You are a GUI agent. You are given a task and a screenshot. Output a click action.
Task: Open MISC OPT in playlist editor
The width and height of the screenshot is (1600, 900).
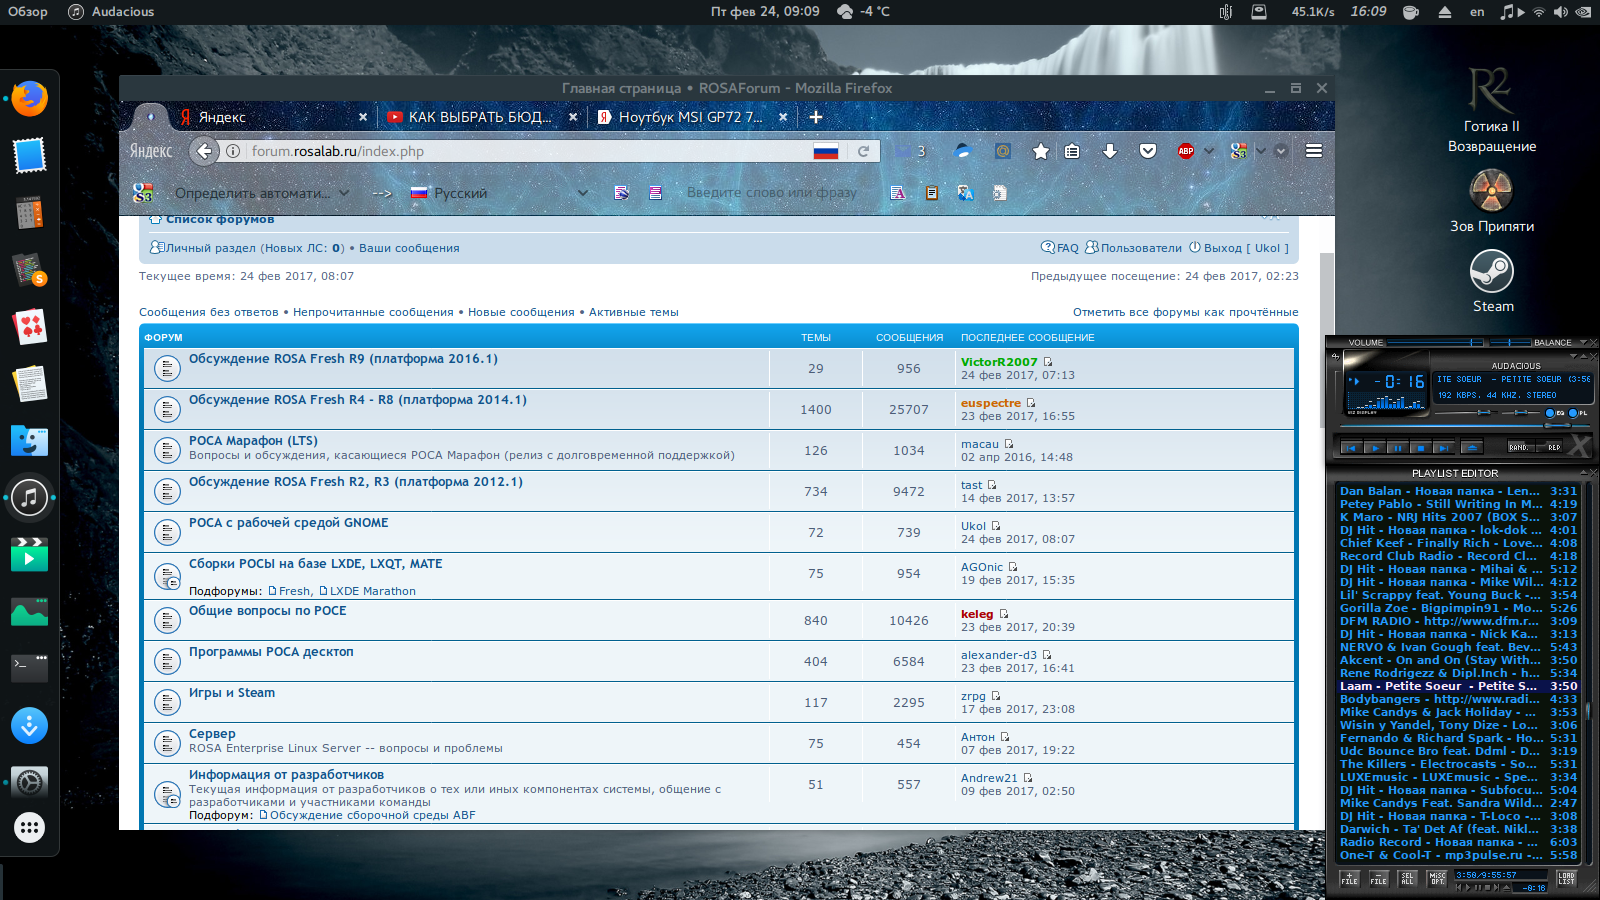(x=1437, y=879)
